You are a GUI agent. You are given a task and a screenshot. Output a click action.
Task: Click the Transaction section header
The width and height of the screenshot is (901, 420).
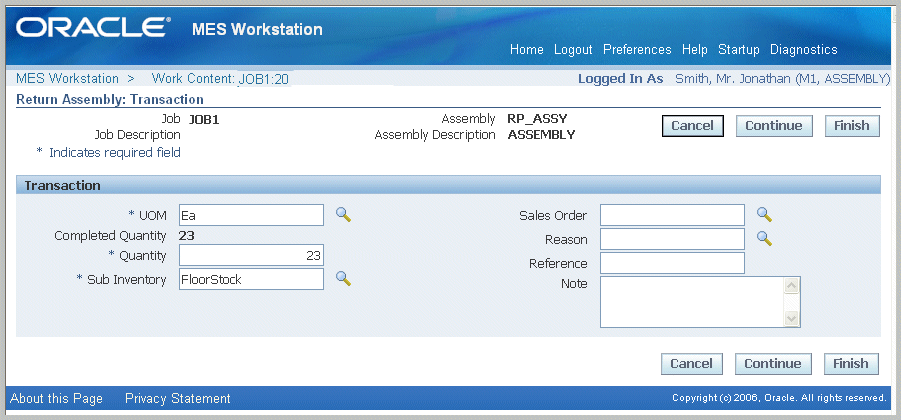pyautogui.click(x=448, y=185)
